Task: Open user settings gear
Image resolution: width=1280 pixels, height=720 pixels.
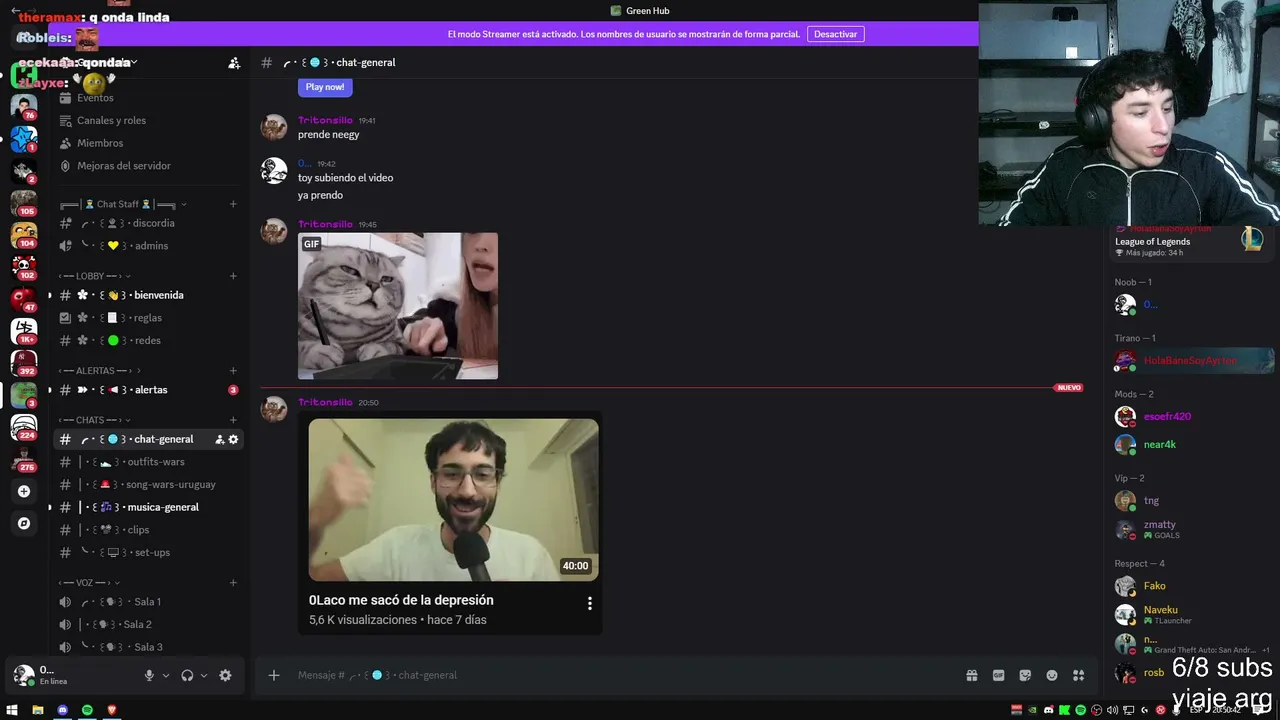Action: pos(225,675)
